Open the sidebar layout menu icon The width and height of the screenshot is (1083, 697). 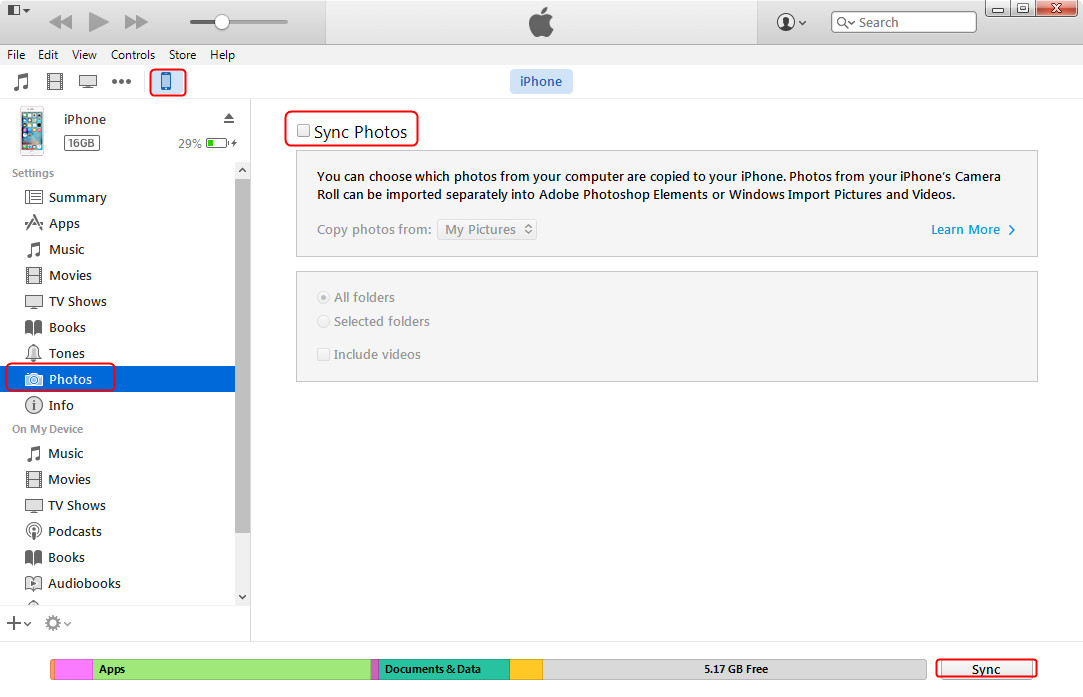[x=19, y=10]
